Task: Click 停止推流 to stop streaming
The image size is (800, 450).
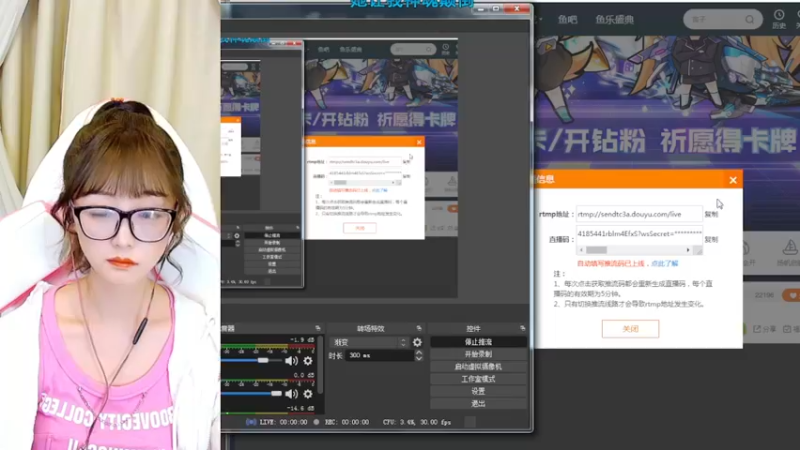Action: 478,342
